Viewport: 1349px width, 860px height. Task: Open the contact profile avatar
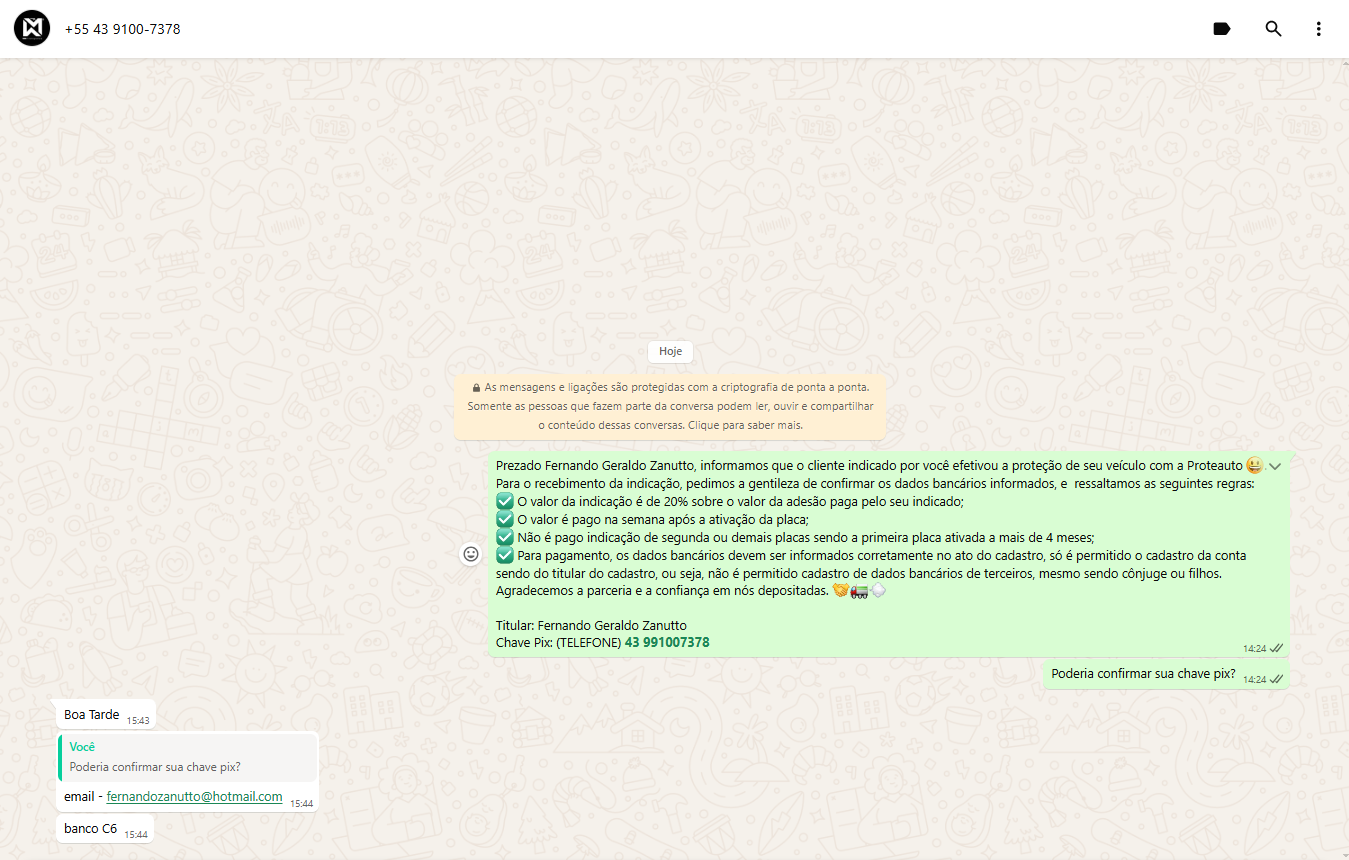pyautogui.click(x=32, y=29)
